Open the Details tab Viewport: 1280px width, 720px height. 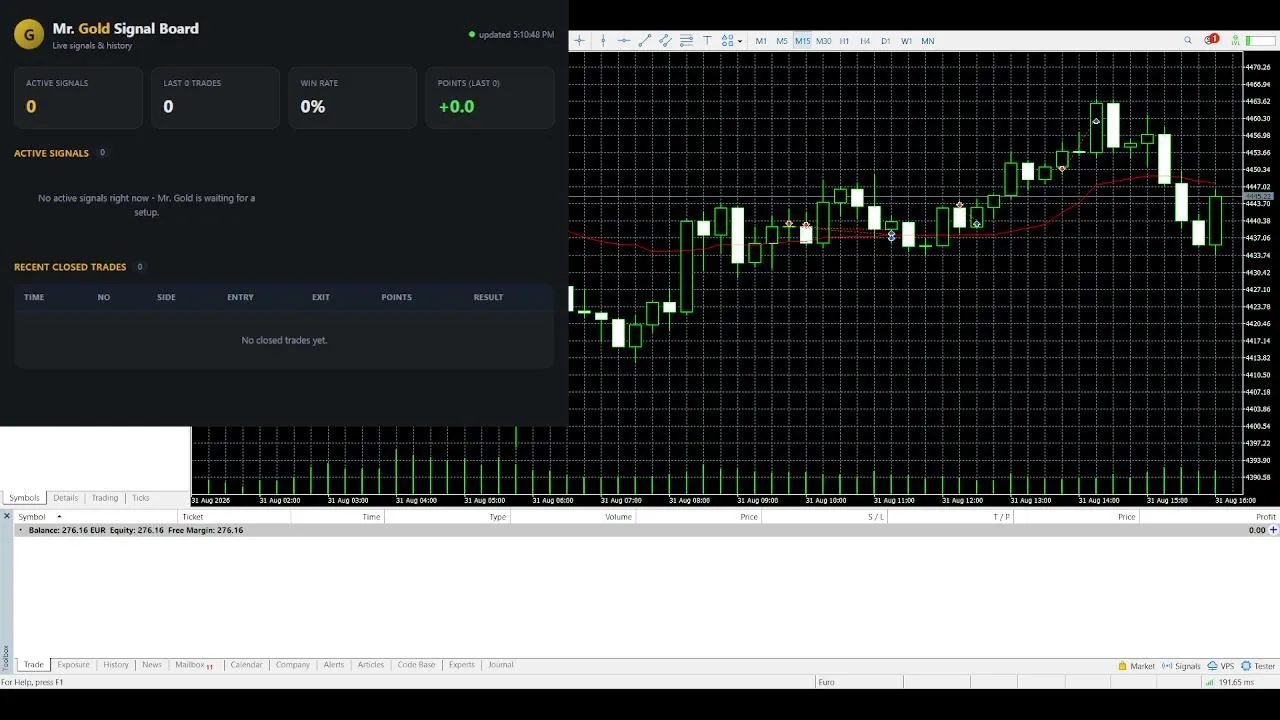pos(66,498)
